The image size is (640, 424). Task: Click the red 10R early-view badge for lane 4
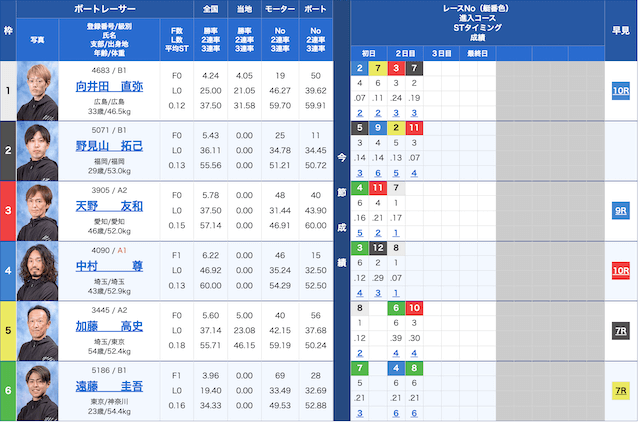[620, 271]
